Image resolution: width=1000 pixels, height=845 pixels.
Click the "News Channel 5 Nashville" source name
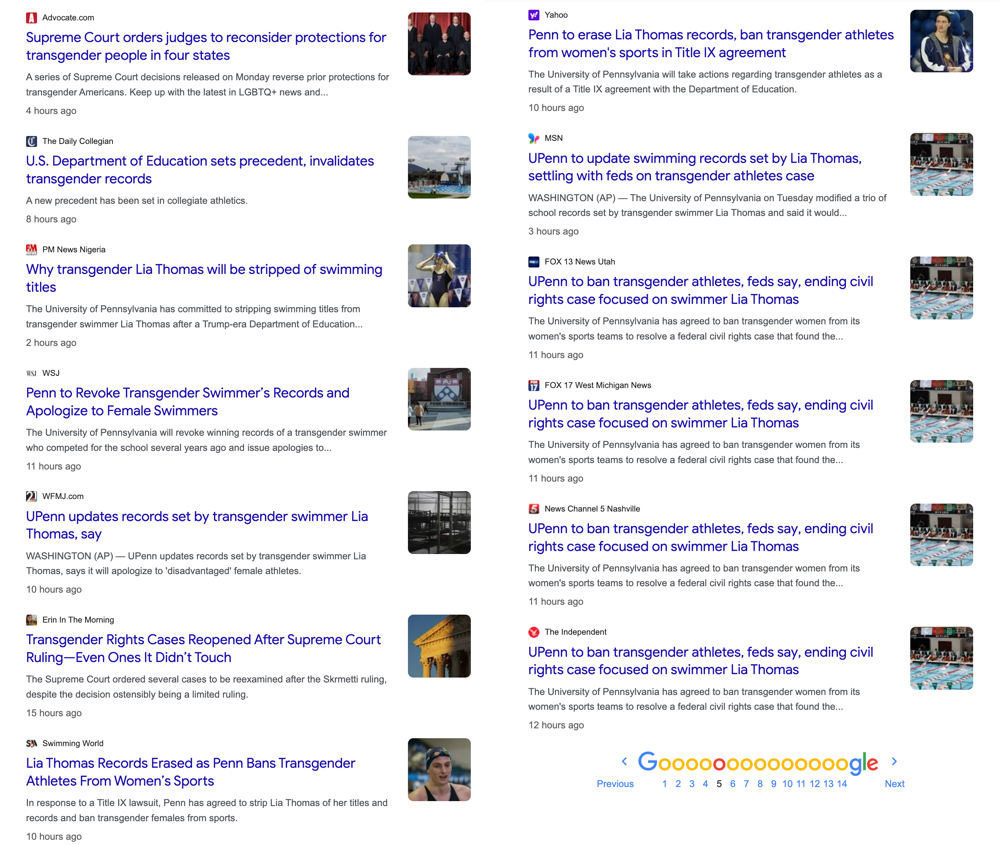tap(592, 509)
